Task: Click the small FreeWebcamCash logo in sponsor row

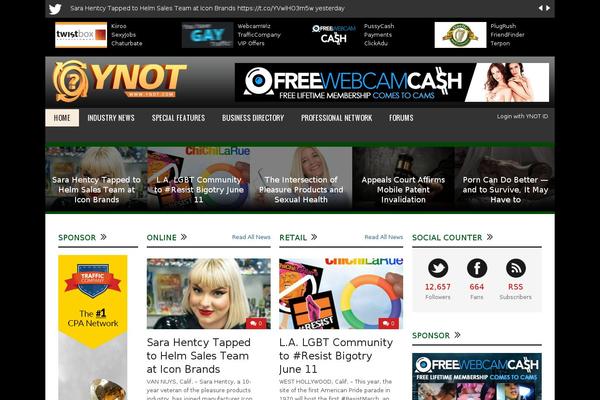Action: (334, 35)
